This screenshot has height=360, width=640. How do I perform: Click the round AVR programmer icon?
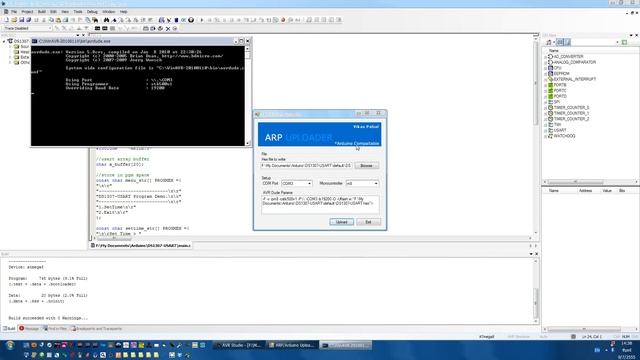[191, 20]
